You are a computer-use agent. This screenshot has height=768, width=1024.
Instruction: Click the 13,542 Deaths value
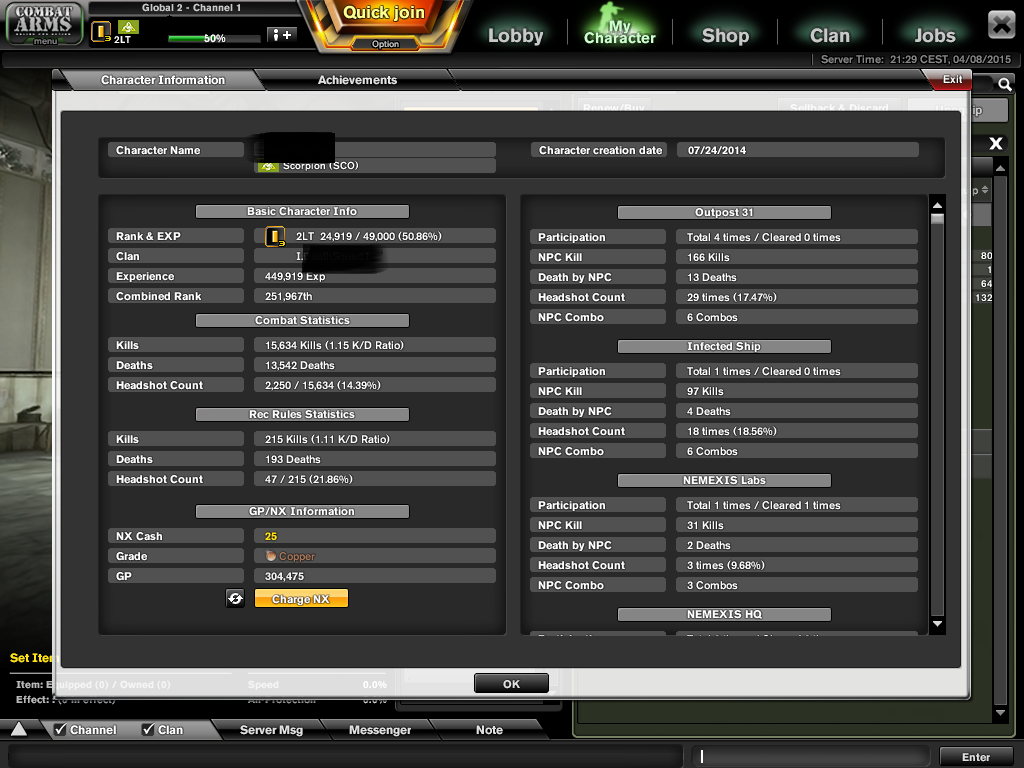click(300, 365)
